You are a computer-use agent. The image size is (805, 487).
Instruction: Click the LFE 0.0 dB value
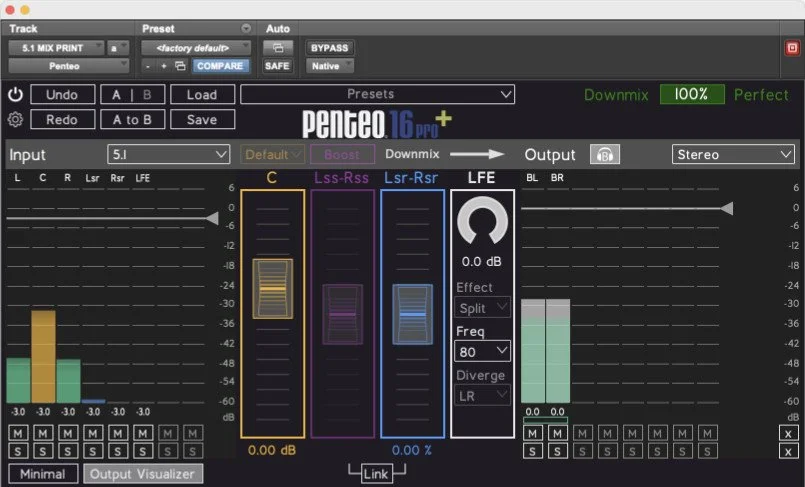click(482, 262)
